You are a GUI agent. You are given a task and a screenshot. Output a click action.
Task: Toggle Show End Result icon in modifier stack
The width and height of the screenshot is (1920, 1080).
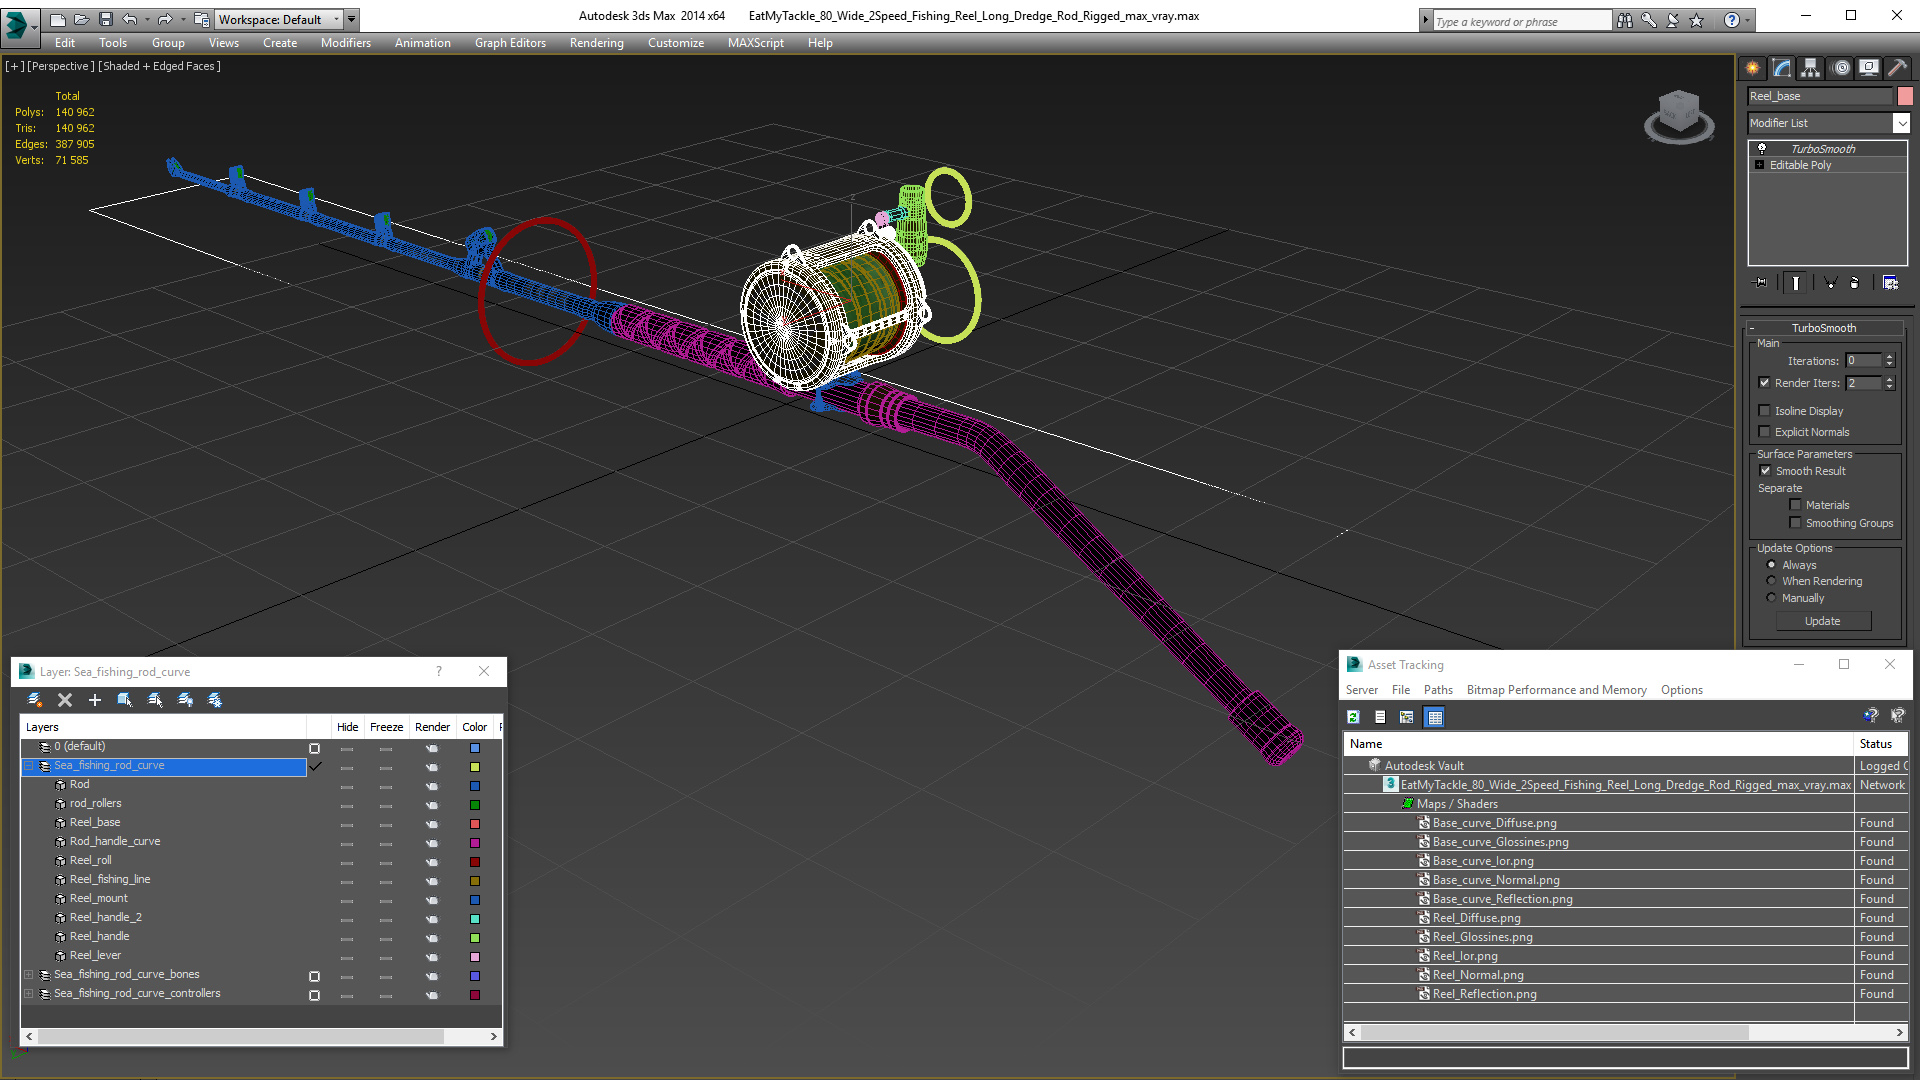1796,283
